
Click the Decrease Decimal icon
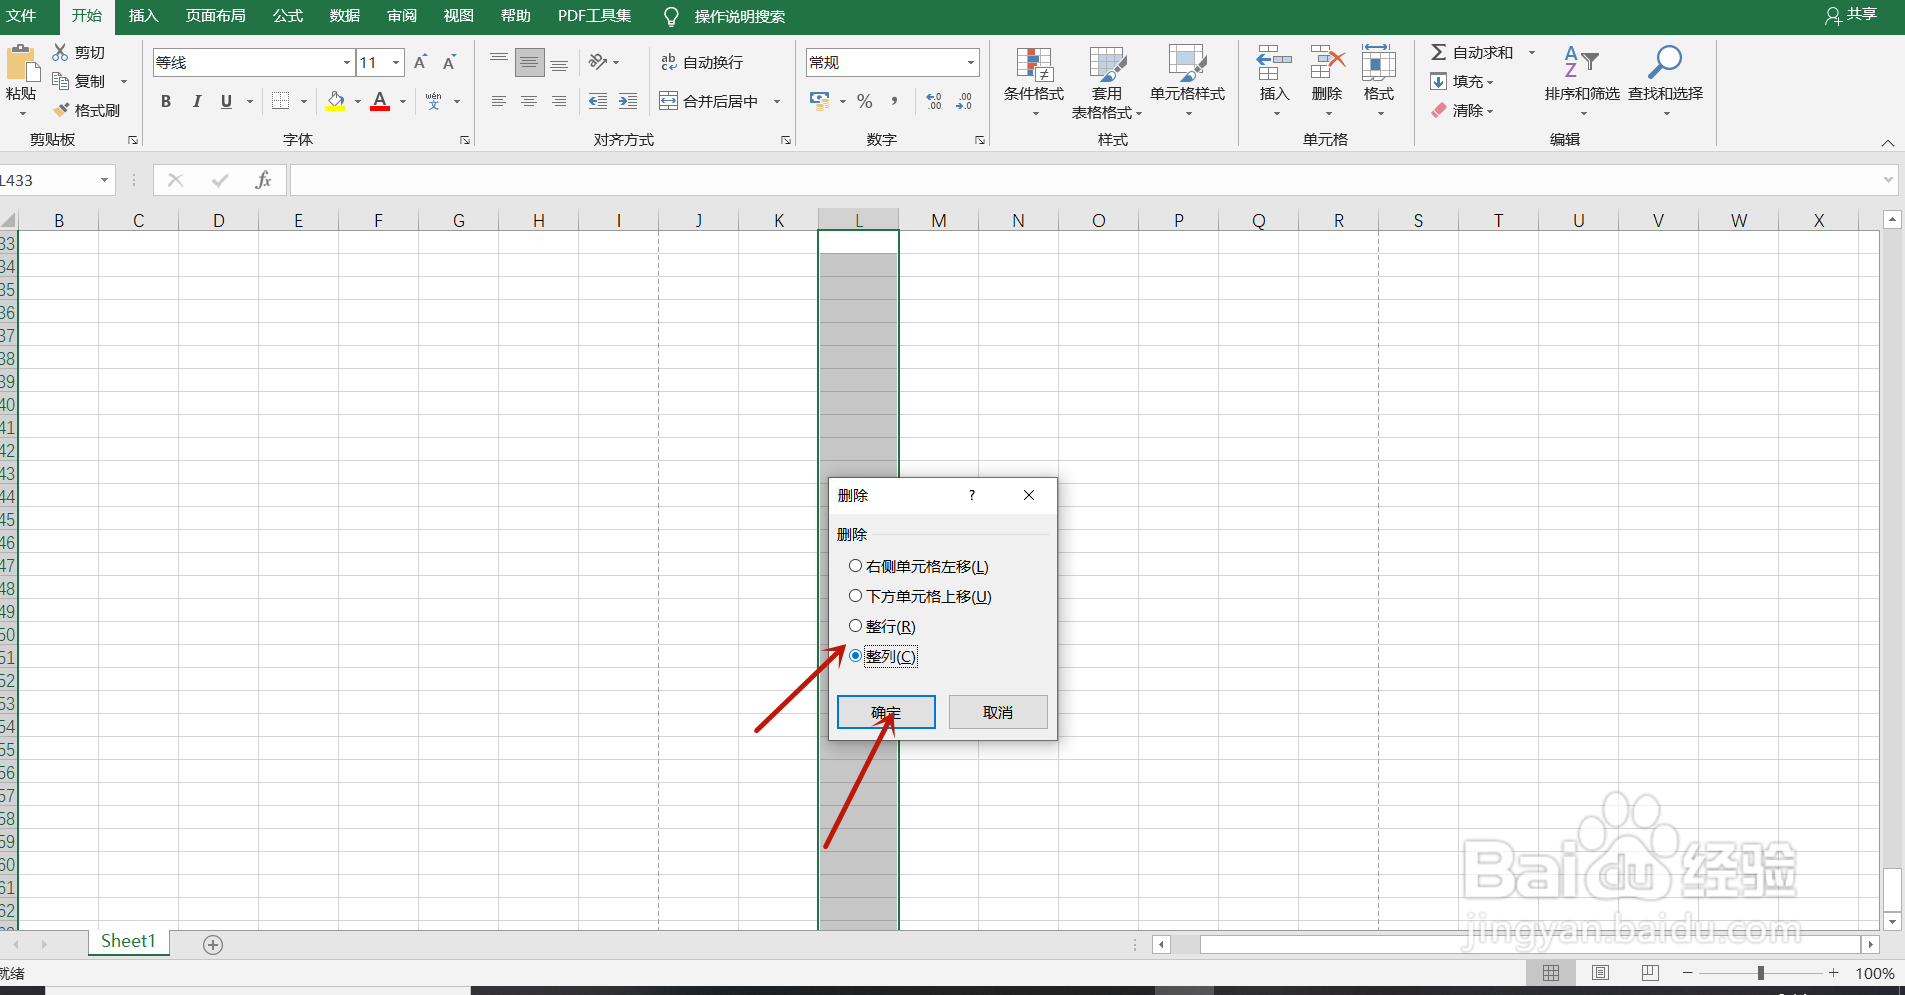coord(964,101)
